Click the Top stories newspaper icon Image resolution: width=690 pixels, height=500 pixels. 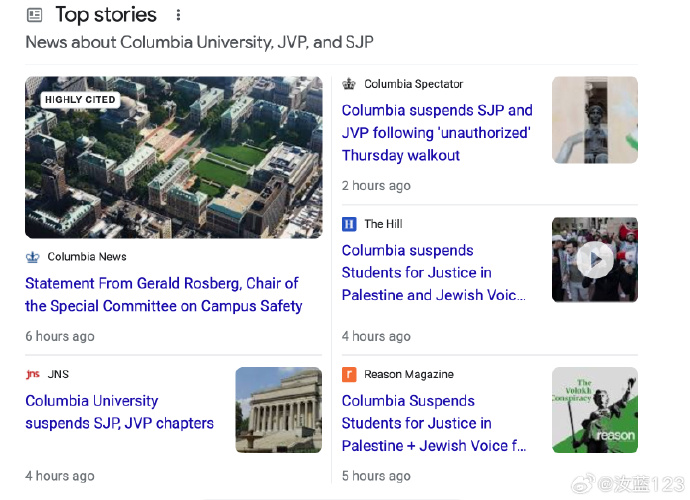(35, 15)
